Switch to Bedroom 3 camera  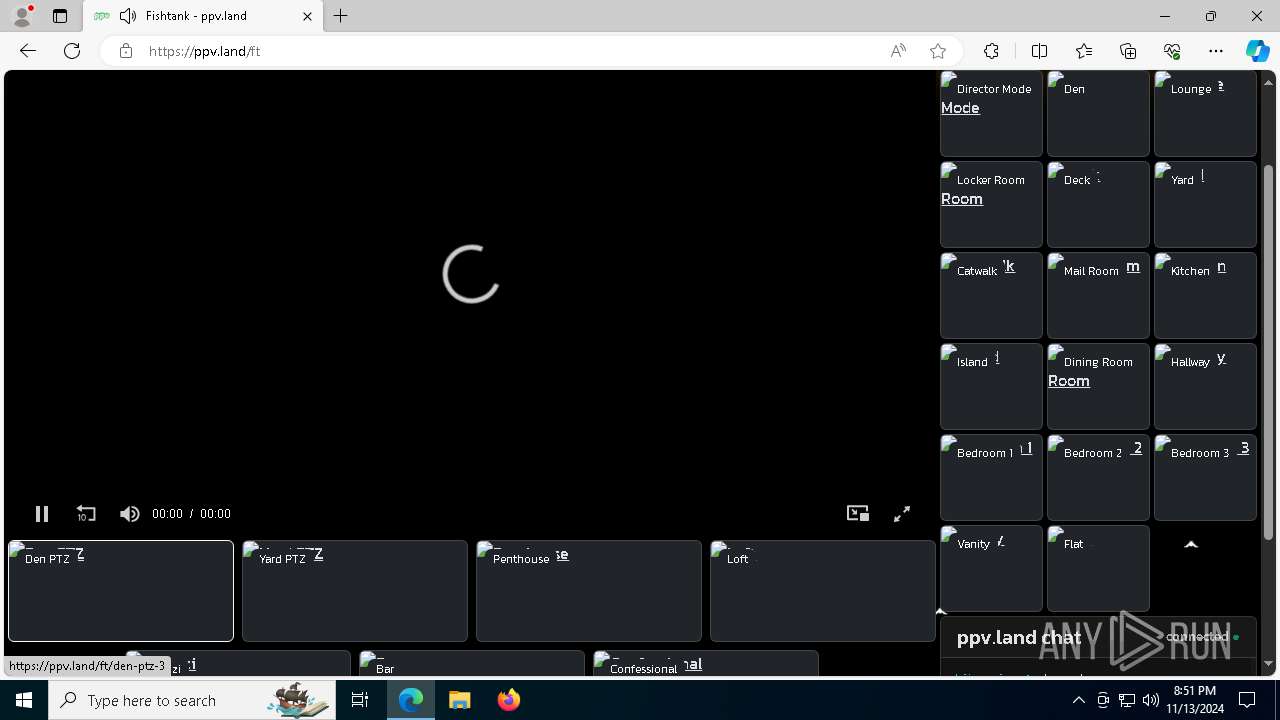(1205, 477)
